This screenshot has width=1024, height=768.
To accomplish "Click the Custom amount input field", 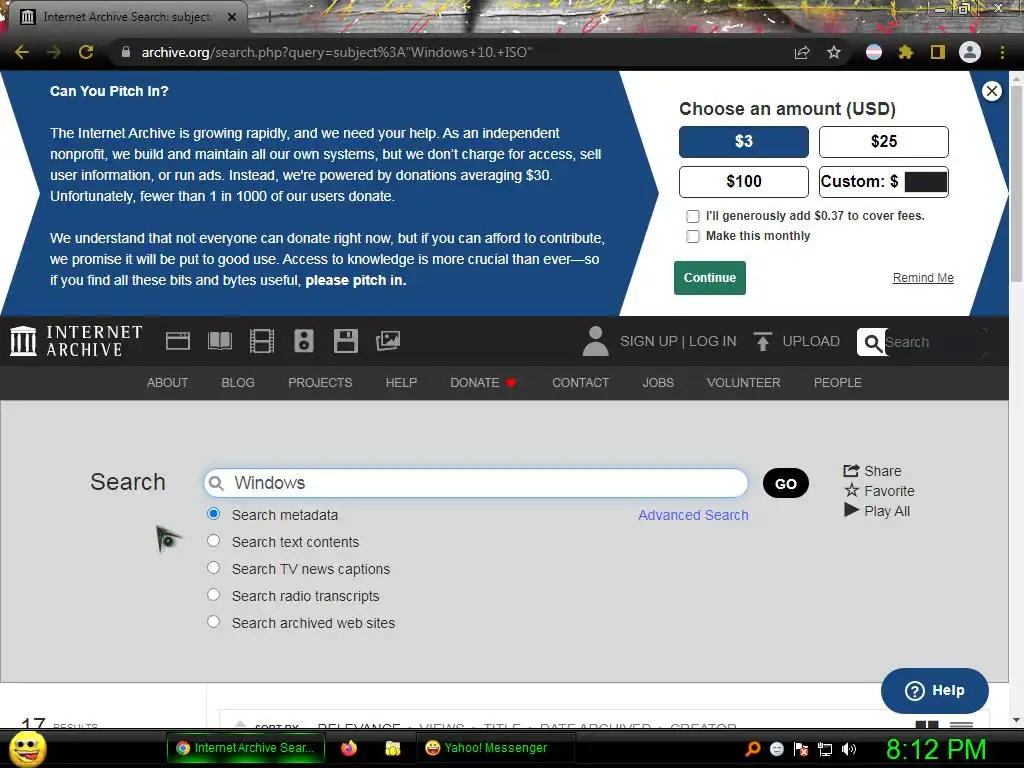I will point(925,182).
